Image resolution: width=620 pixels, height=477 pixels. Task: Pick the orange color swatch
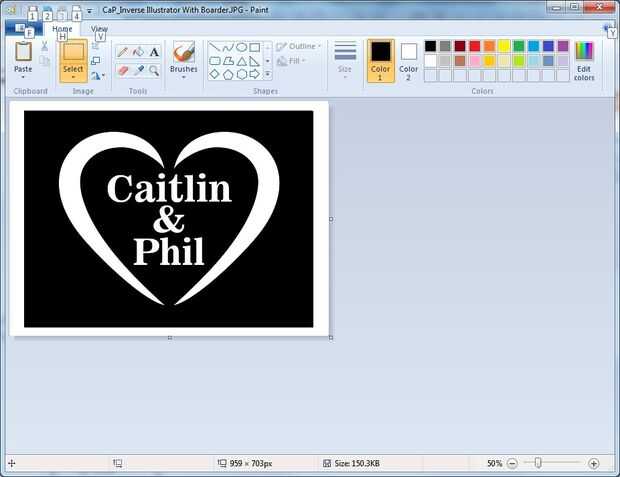pyautogui.click(x=489, y=46)
